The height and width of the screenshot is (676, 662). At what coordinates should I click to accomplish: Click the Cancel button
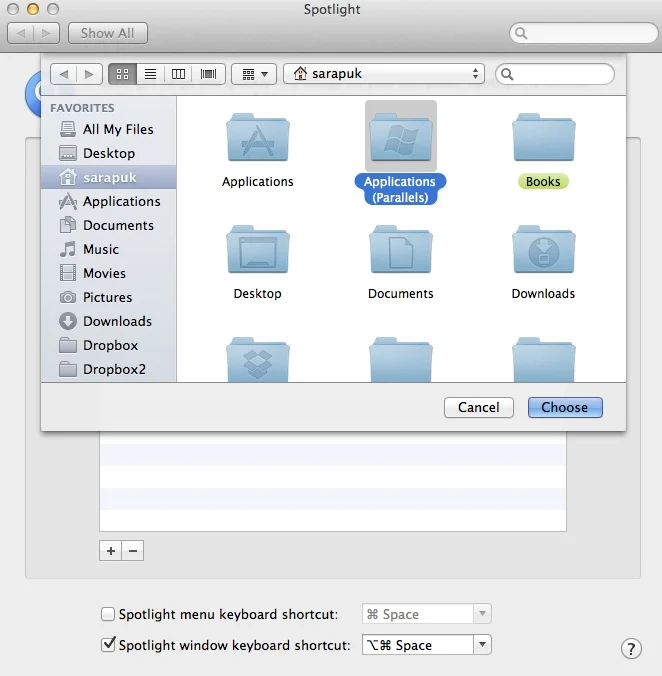coord(479,407)
